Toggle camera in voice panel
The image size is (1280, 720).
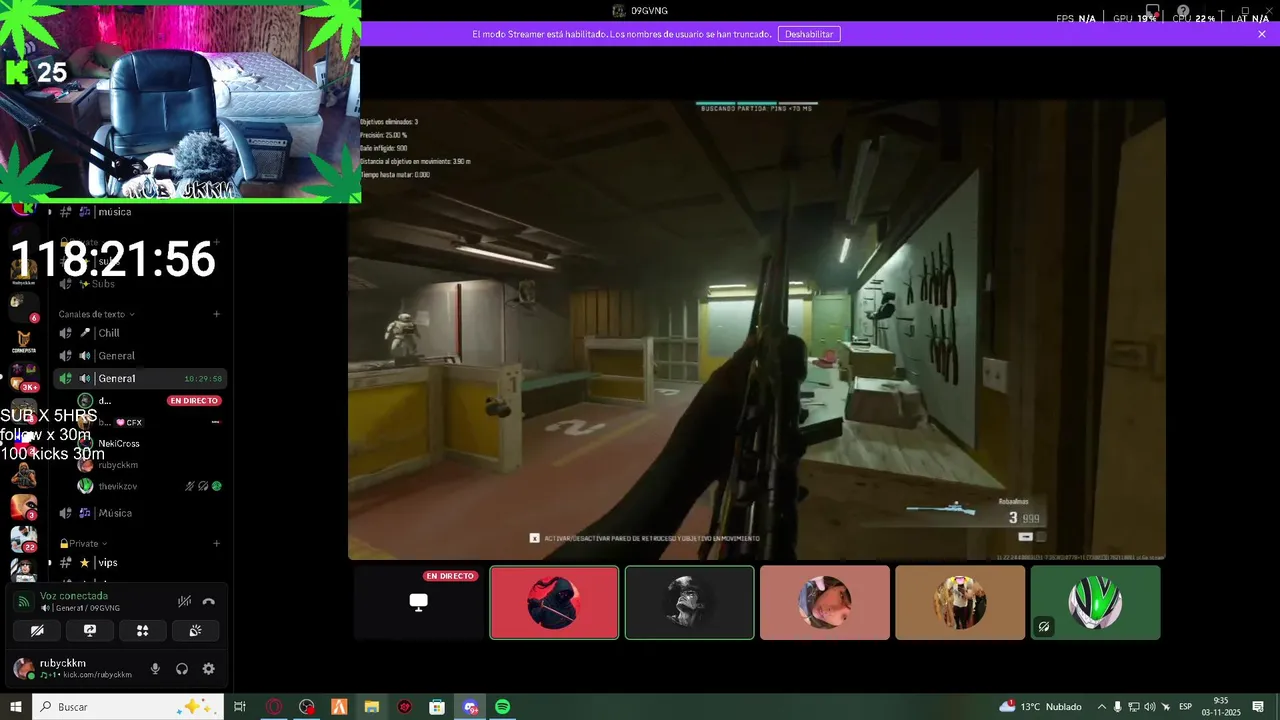pyautogui.click(x=37, y=631)
